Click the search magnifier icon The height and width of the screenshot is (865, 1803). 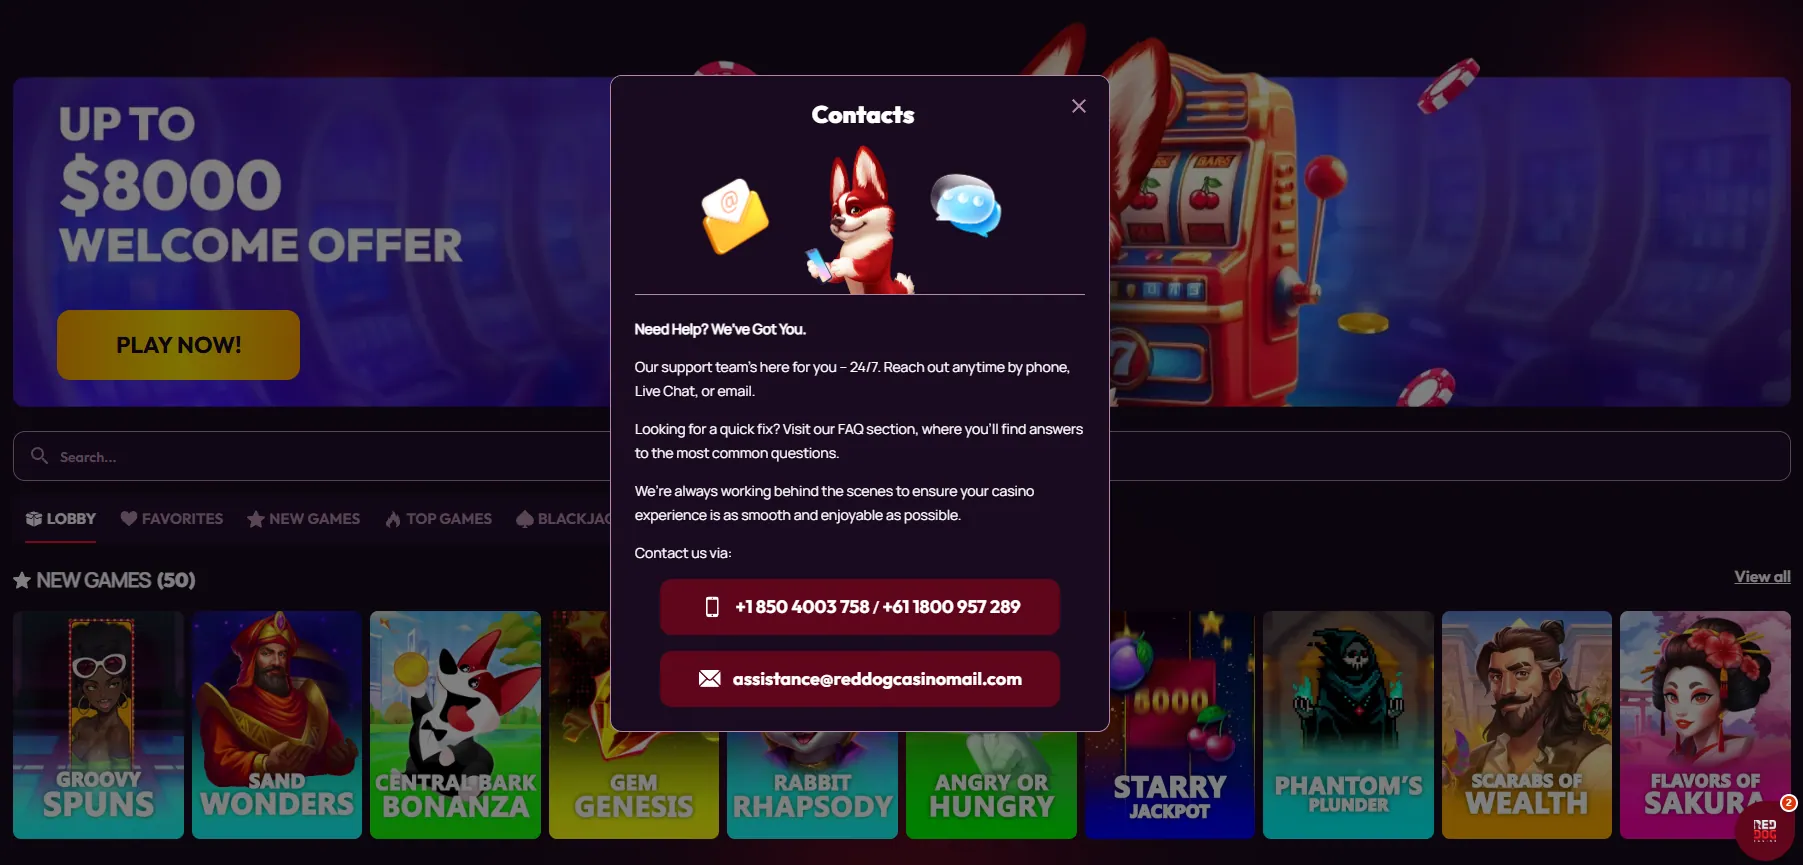(39, 456)
